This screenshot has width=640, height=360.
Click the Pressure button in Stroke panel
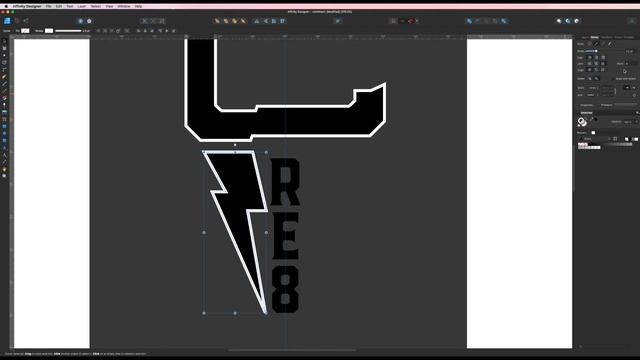point(607,105)
